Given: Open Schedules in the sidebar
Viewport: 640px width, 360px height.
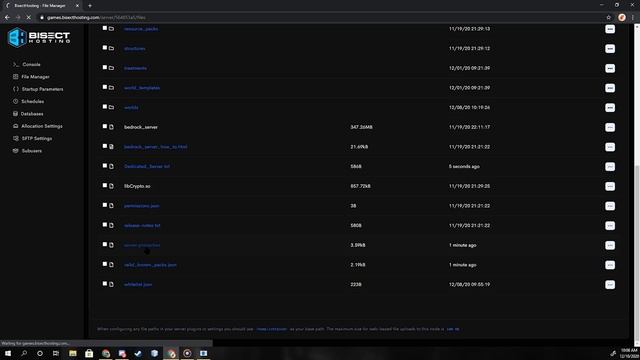Looking at the screenshot, I should [x=33, y=101].
